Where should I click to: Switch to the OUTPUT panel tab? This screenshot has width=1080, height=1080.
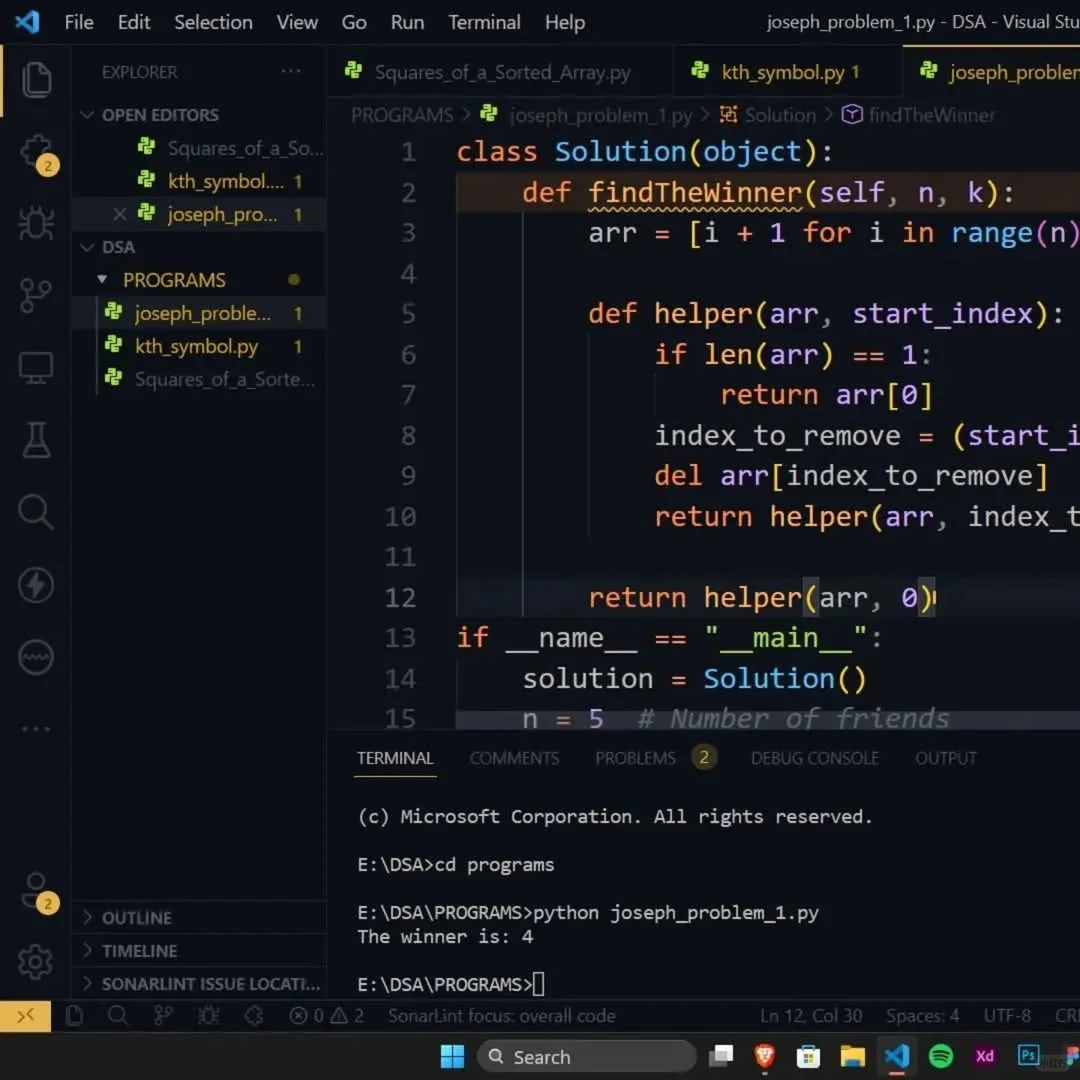click(x=946, y=758)
